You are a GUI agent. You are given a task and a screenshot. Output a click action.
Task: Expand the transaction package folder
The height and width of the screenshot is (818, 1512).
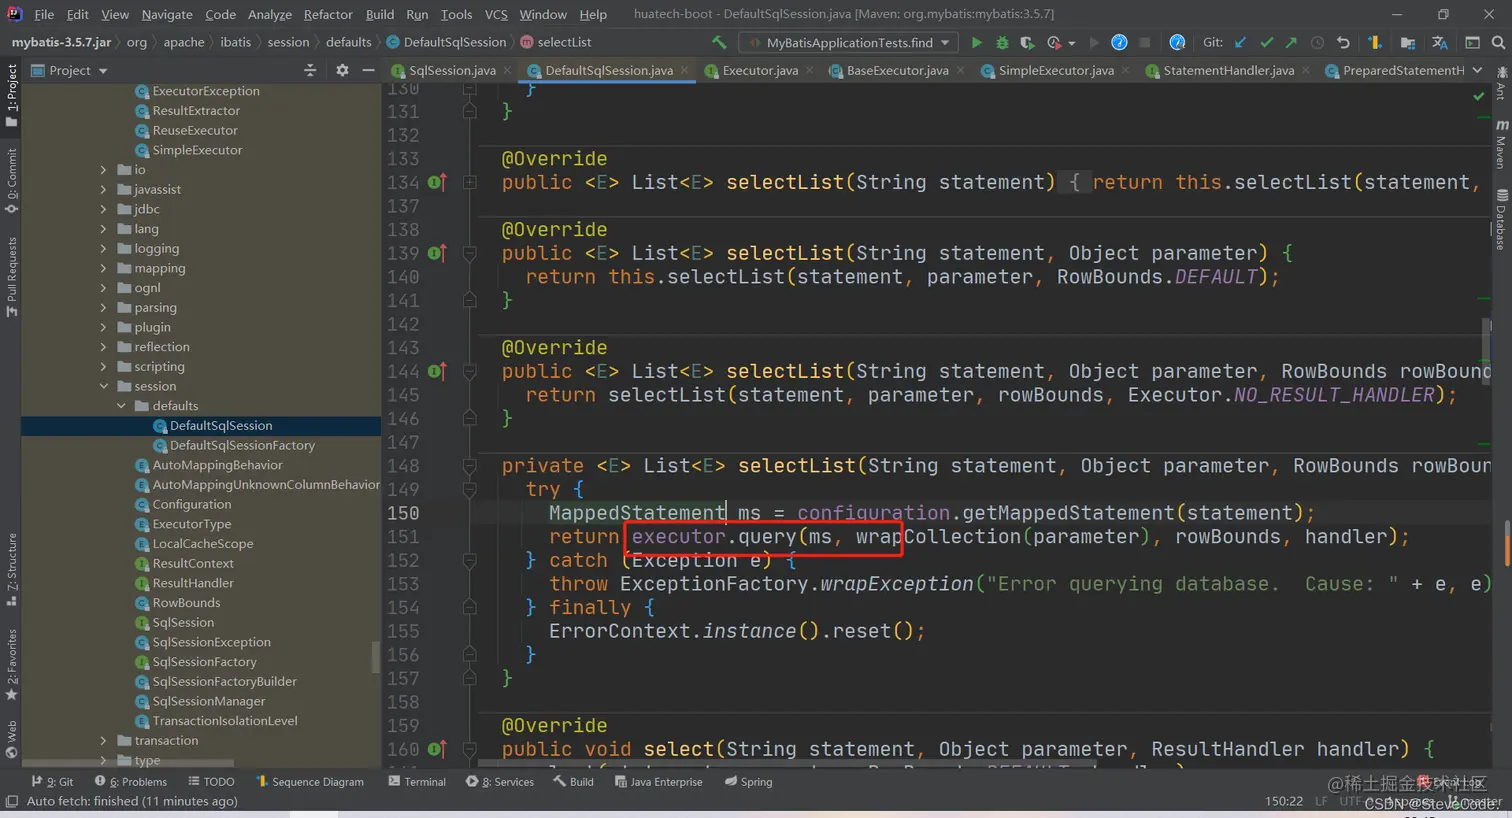coord(103,740)
